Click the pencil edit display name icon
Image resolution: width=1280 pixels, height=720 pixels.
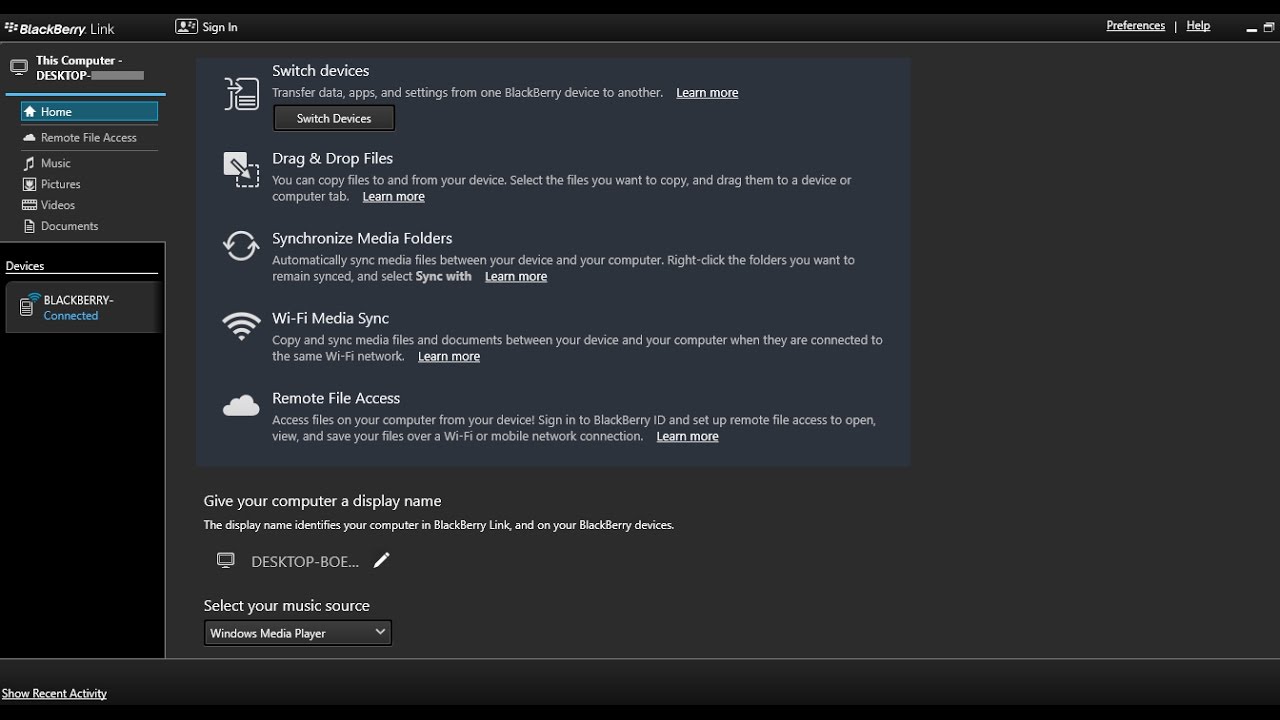381,561
